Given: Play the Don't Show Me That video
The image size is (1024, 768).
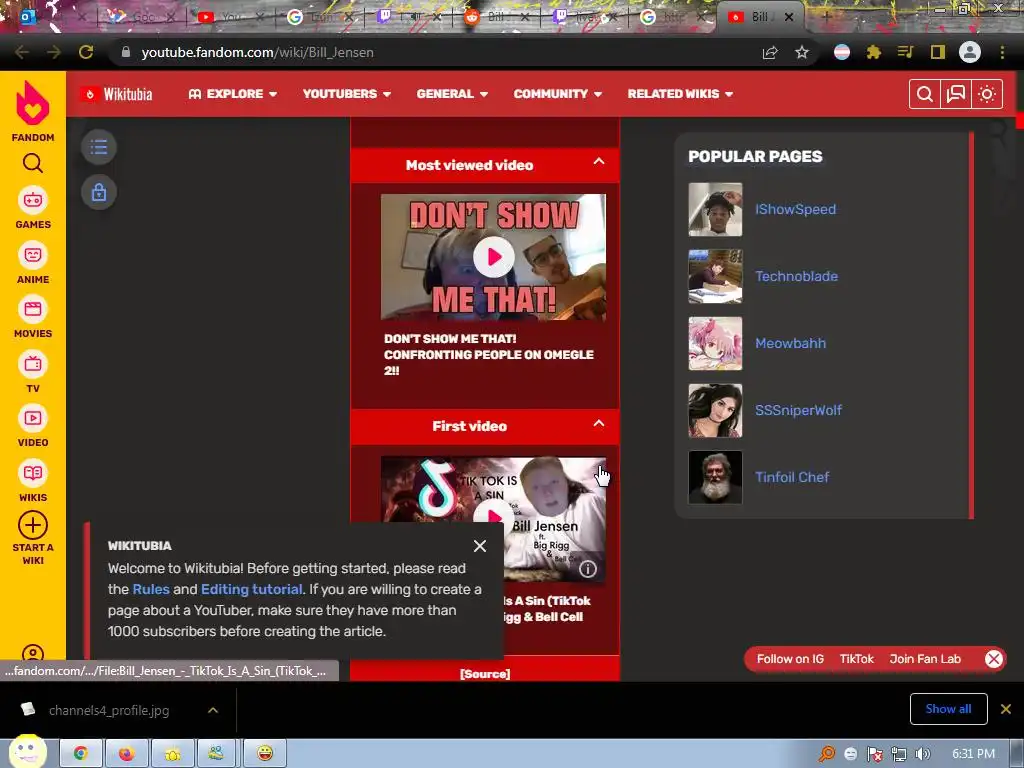Looking at the screenshot, I should pyautogui.click(x=494, y=257).
